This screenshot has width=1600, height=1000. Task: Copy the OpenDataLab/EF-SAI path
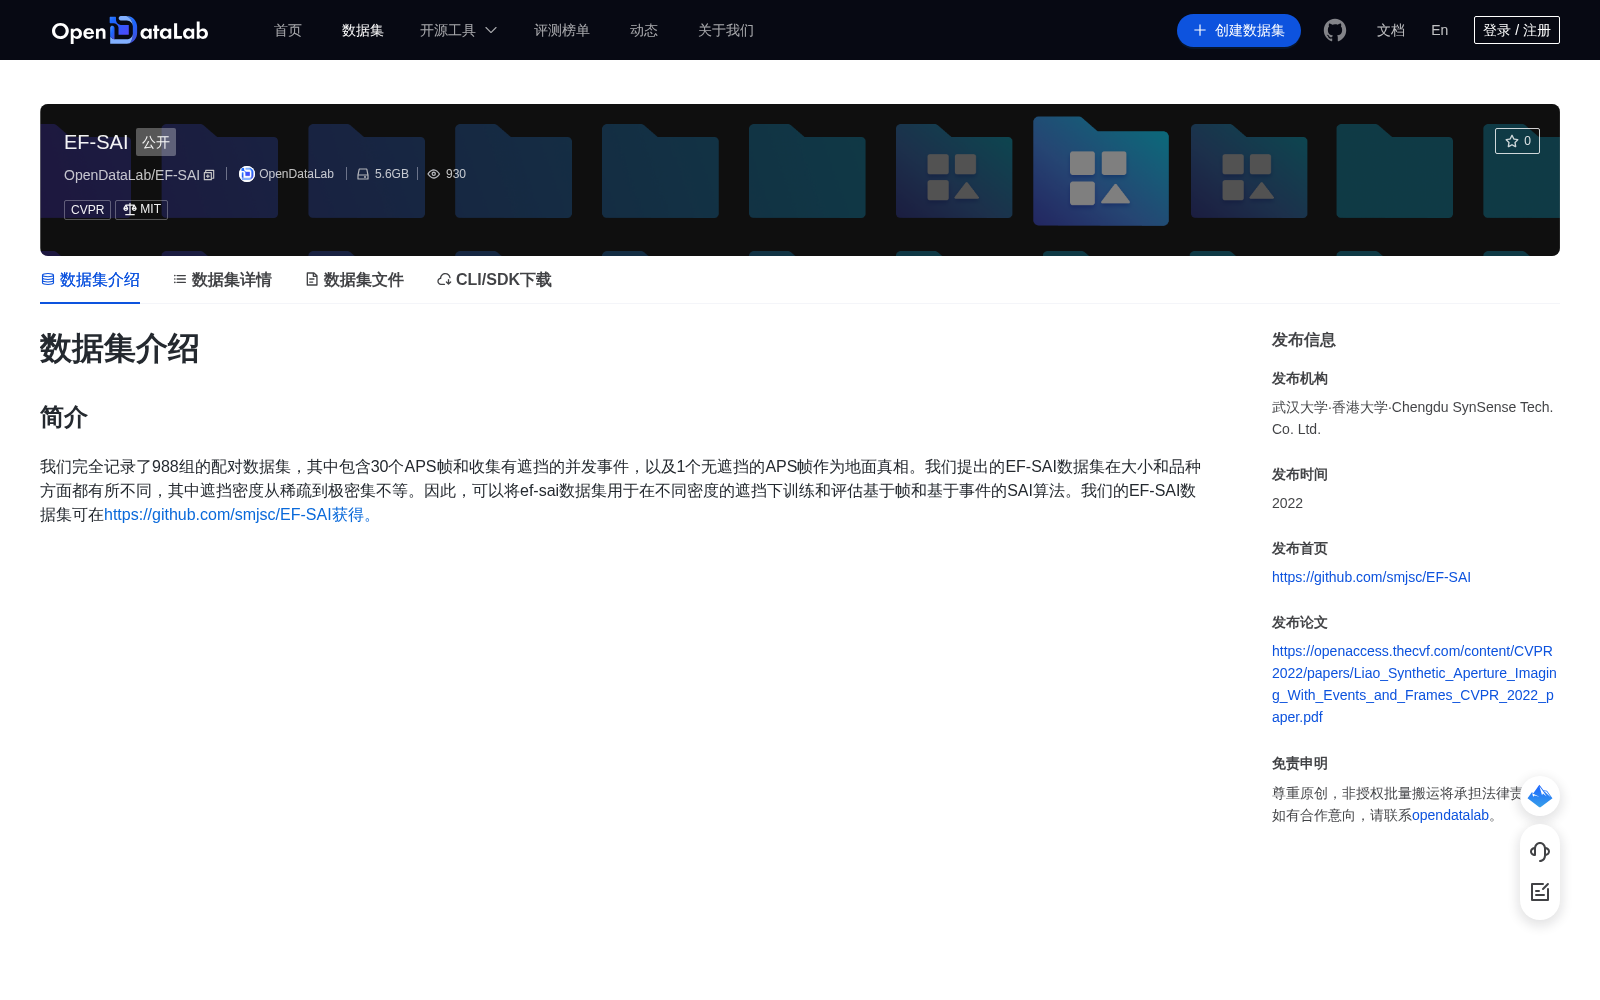pos(209,175)
